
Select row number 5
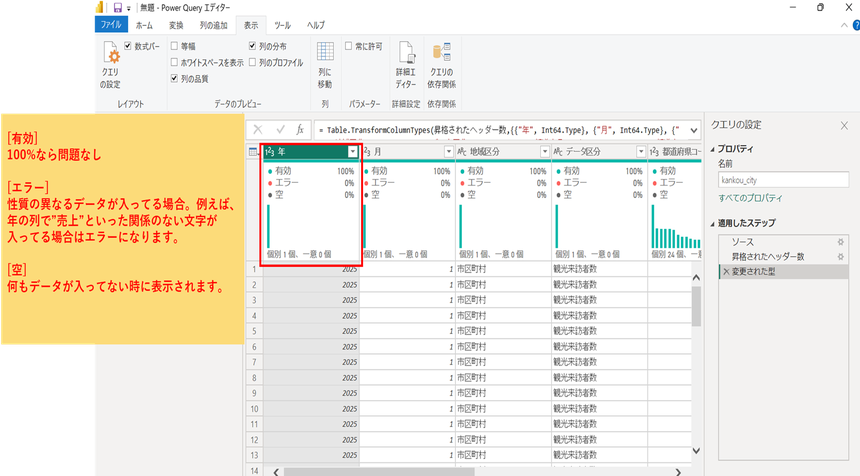click(254, 331)
